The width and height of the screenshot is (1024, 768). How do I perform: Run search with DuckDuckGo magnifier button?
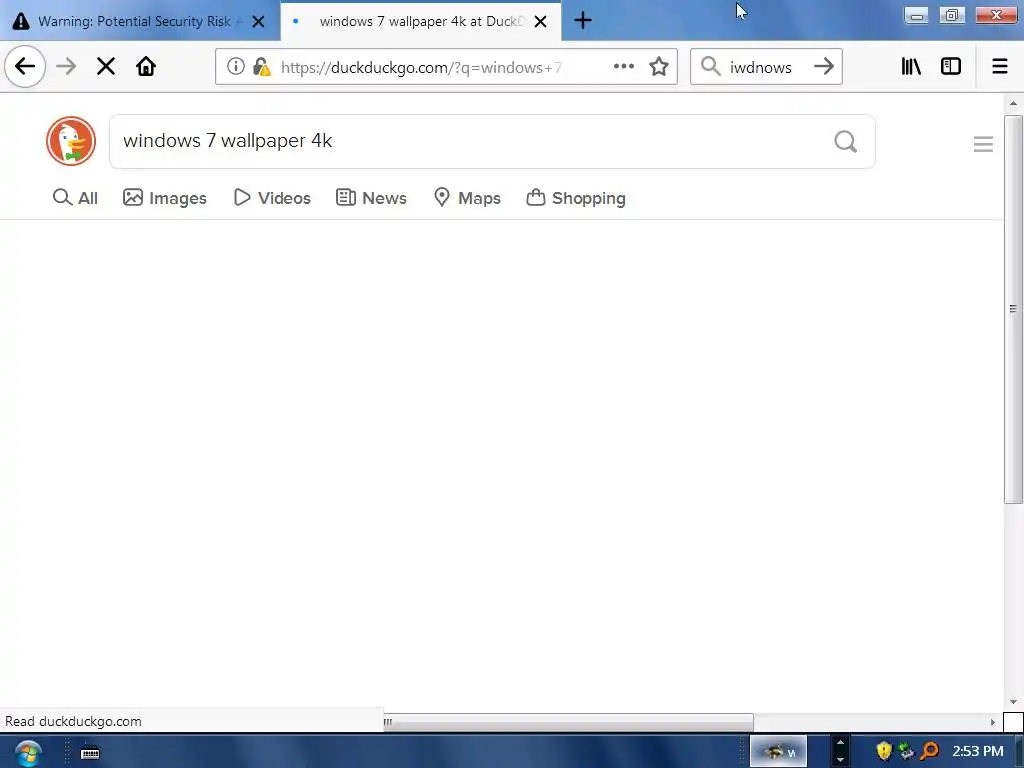pos(846,141)
